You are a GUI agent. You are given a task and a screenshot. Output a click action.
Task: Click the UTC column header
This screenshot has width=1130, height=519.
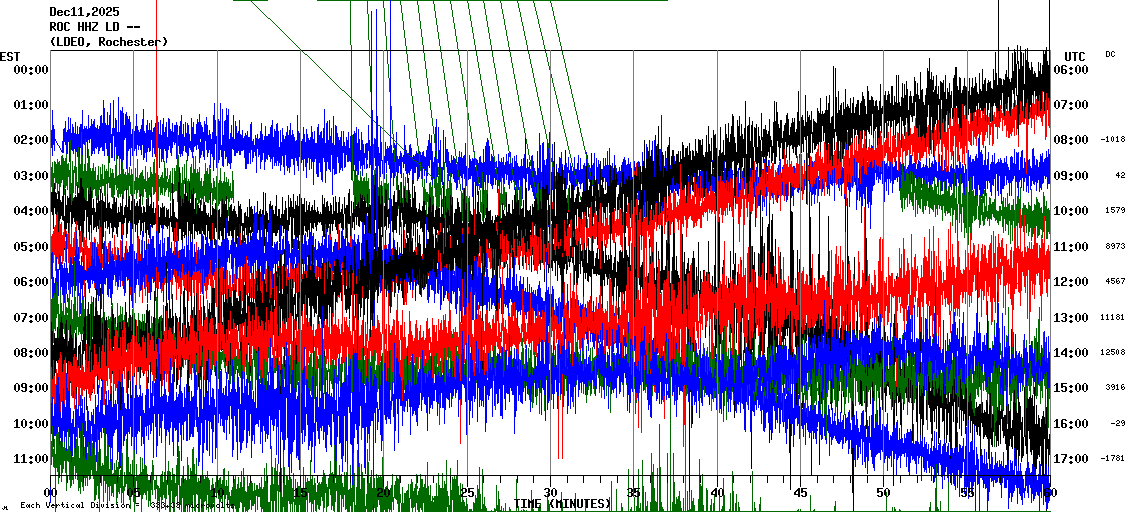pyautogui.click(x=1074, y=56)
